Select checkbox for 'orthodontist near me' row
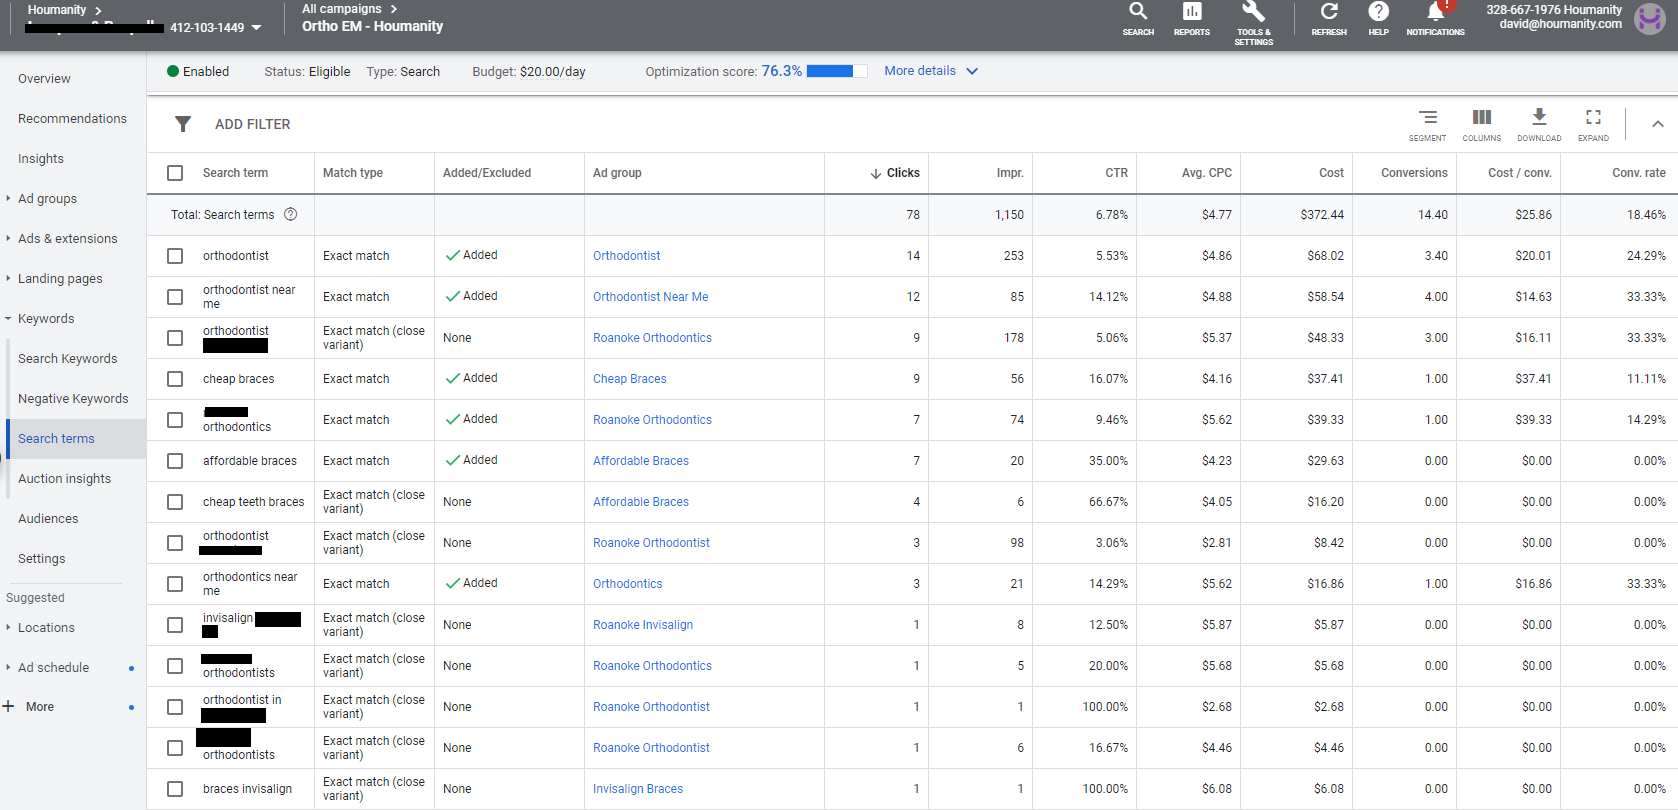 175,297
